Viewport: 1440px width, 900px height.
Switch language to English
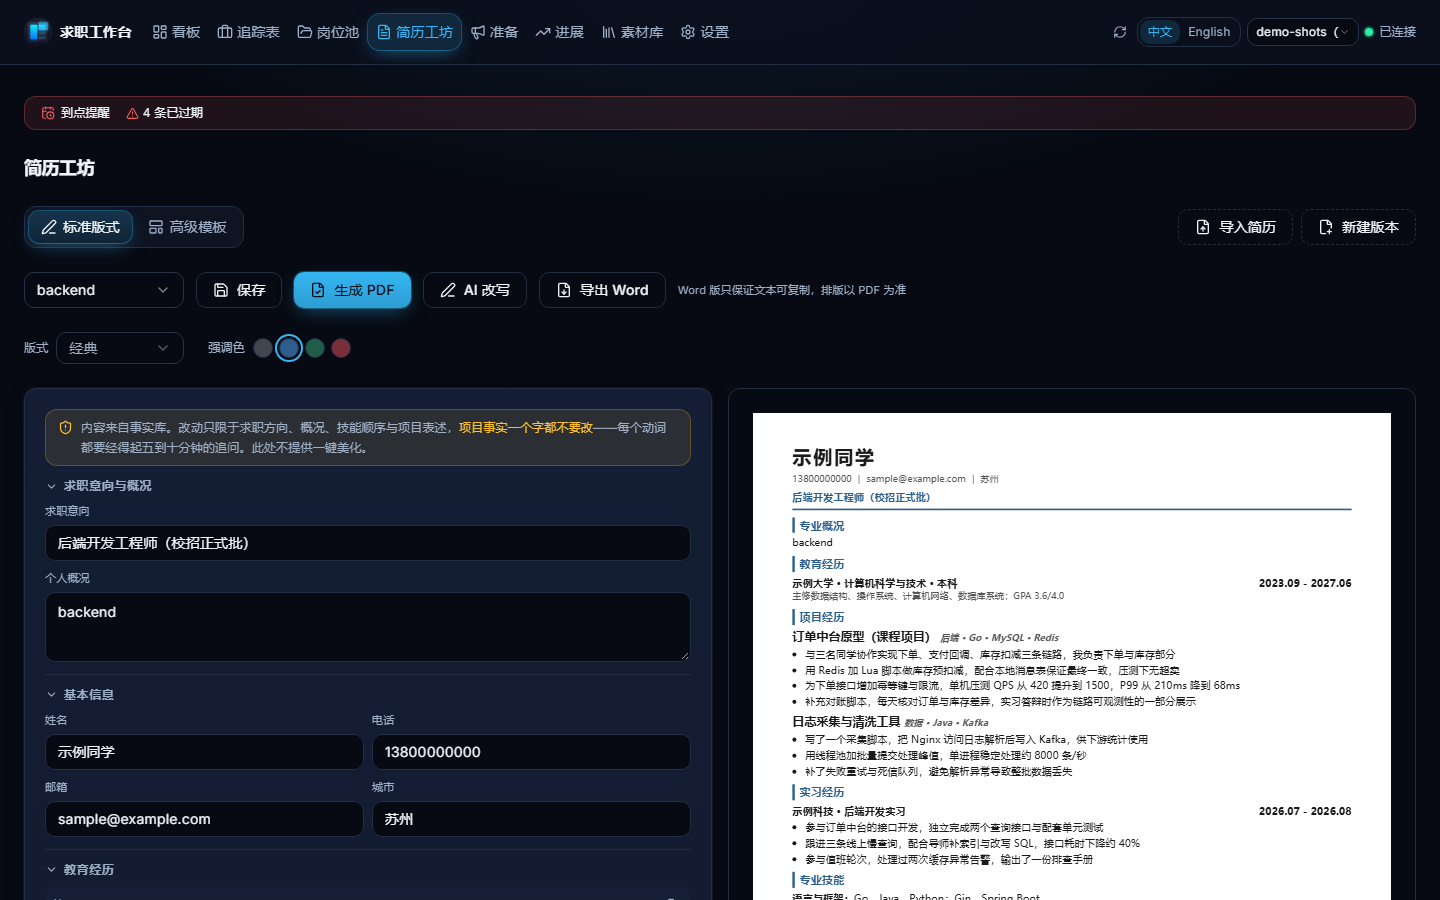click(1209, 32)
